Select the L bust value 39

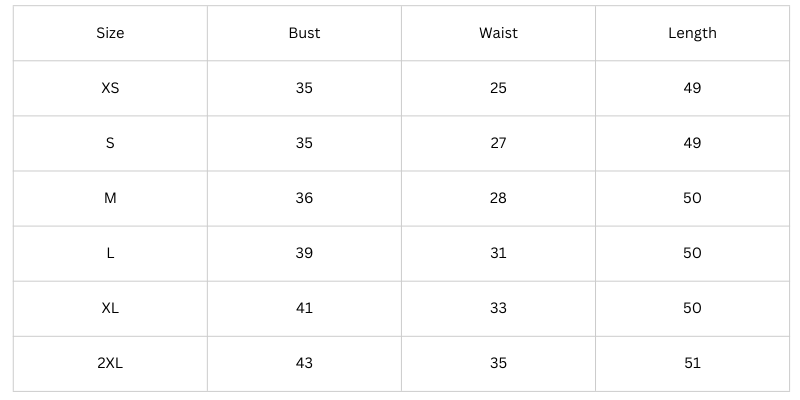(304, 253)
